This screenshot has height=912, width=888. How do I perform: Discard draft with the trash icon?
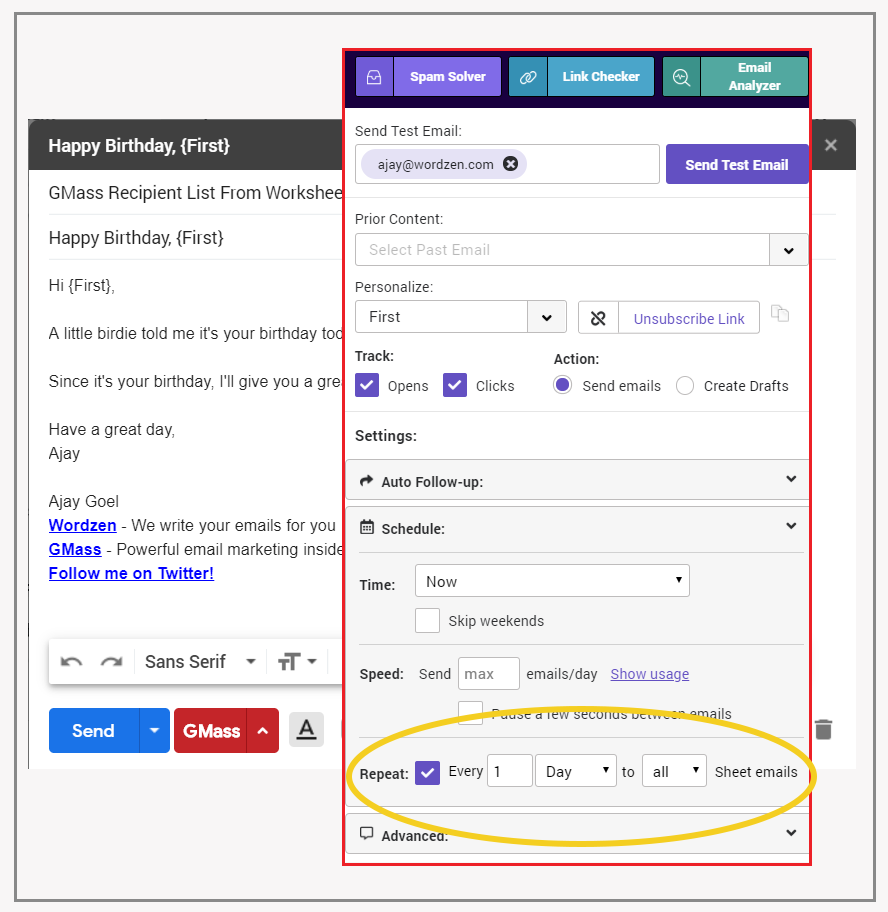[x=823, y=729]
